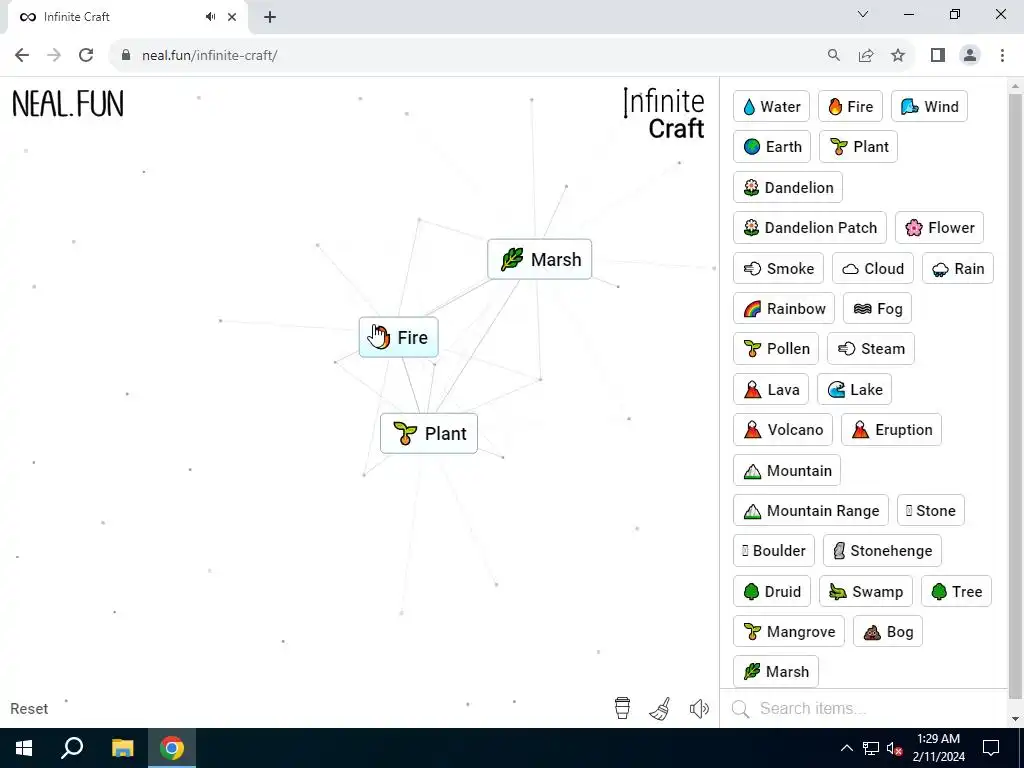This screenshot has height=768, width=1024.
Task: Pick the Wind element from sidebar
Action: coord(929,106)
